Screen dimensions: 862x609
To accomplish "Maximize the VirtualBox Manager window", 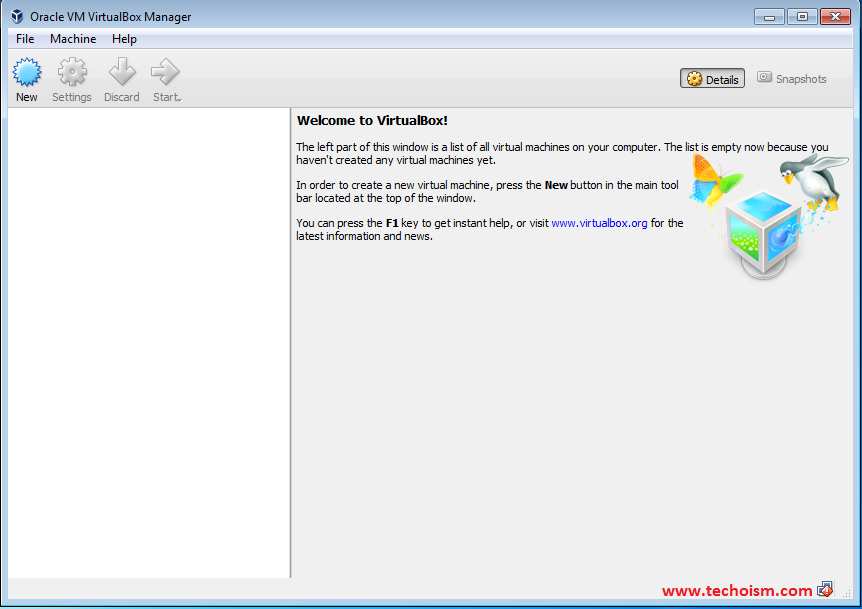I will tap(802, 17).
